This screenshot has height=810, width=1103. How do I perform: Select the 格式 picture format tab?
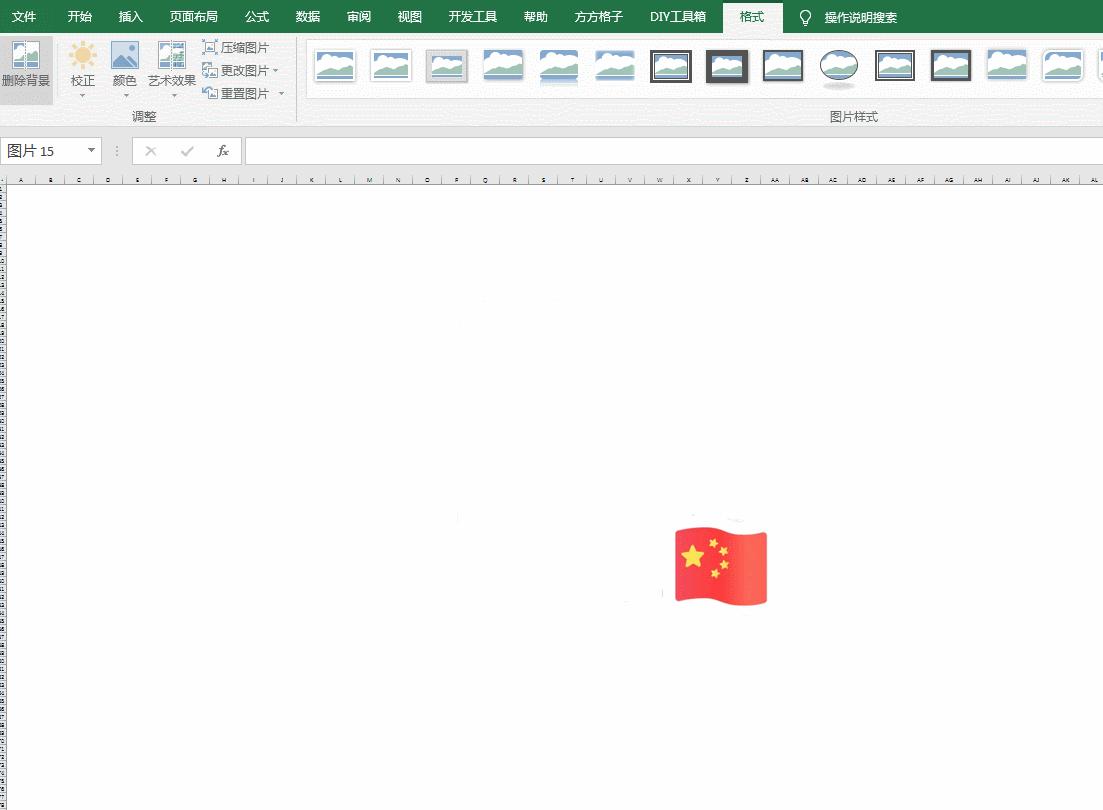point(752,16)
